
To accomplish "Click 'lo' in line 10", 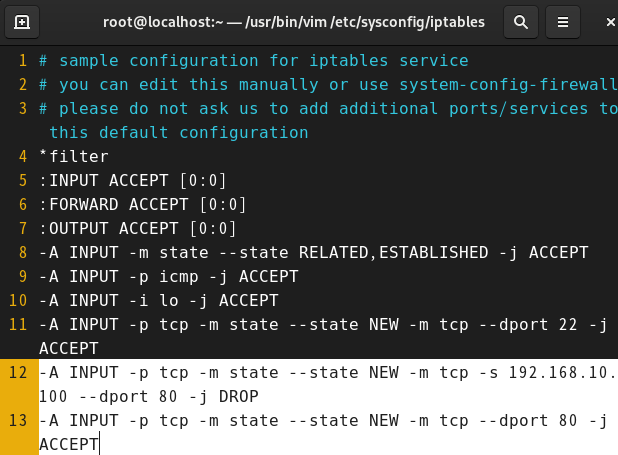I will tap(169, 300).
